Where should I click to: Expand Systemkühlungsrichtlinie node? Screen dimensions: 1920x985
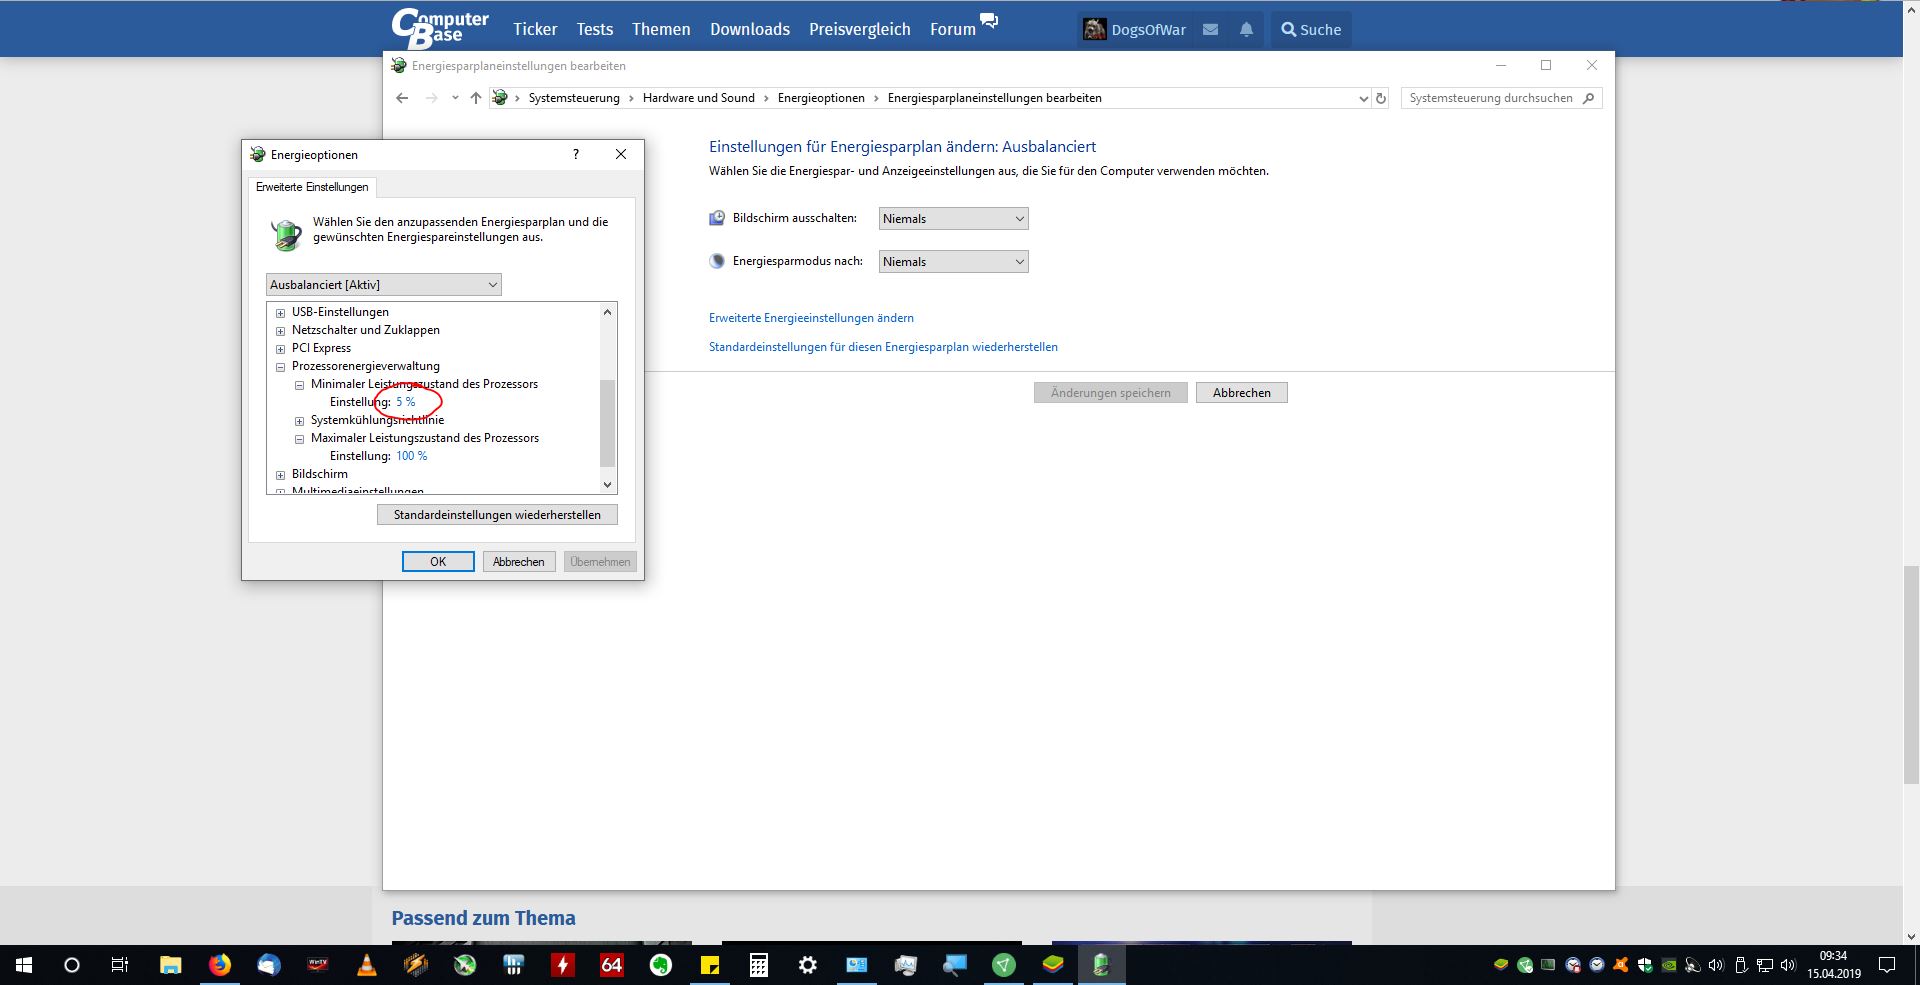(x=299, y=421)
